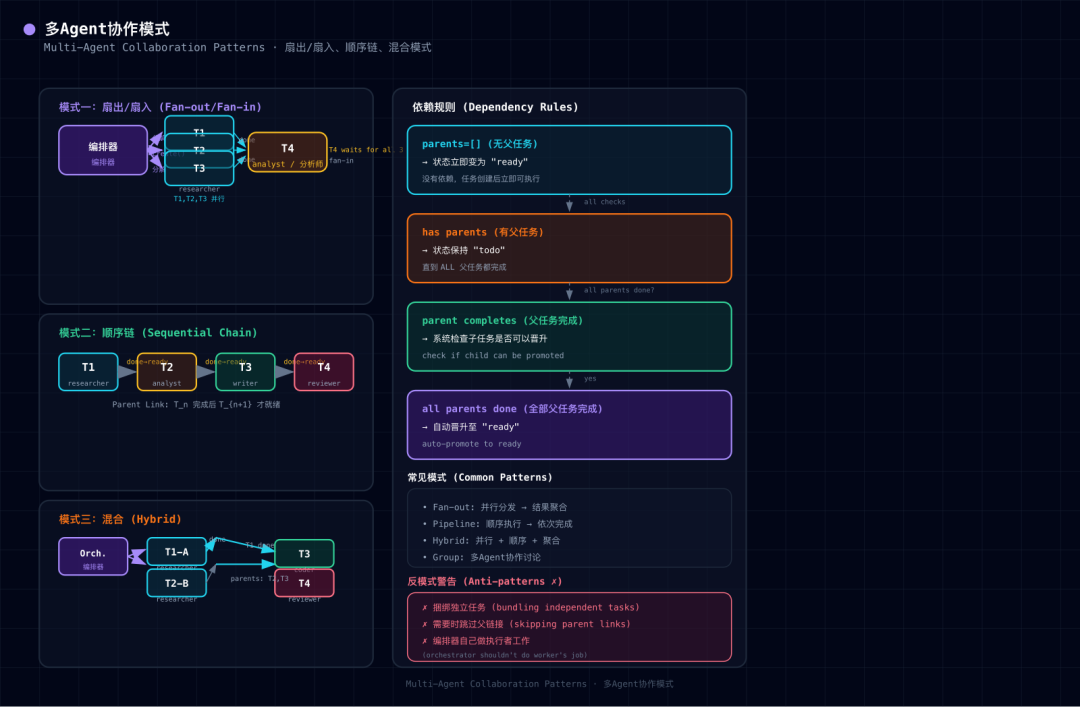Viewport: 1080px width, 707px height.
Task: Select the 'parent completes (父任务完成)' rule box
Action: (x=569, y=336)
